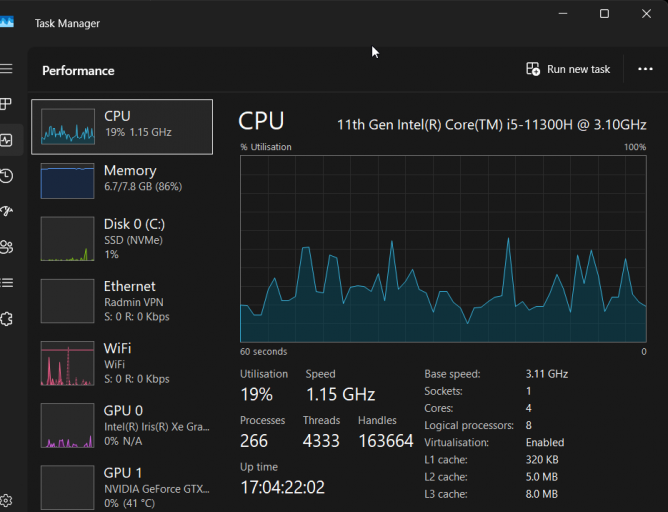Click the % Utilisation graph label
Image resolution: width=668 pixels, height=512 pixels.
point(266,147)
